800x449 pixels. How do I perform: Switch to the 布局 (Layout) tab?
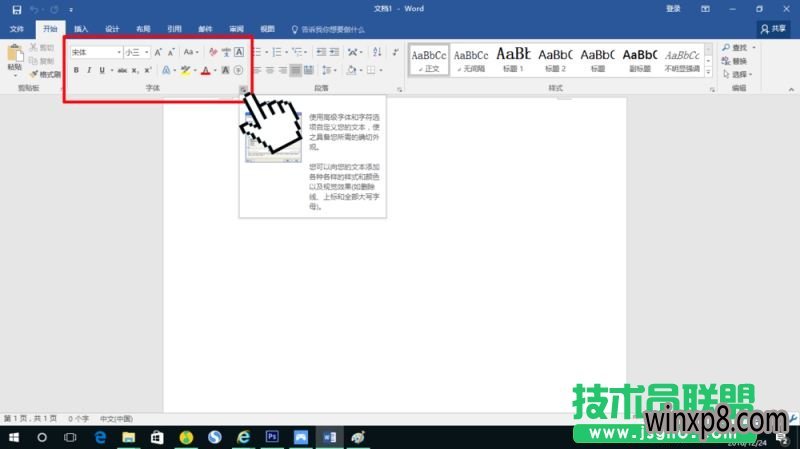[143, 29]
